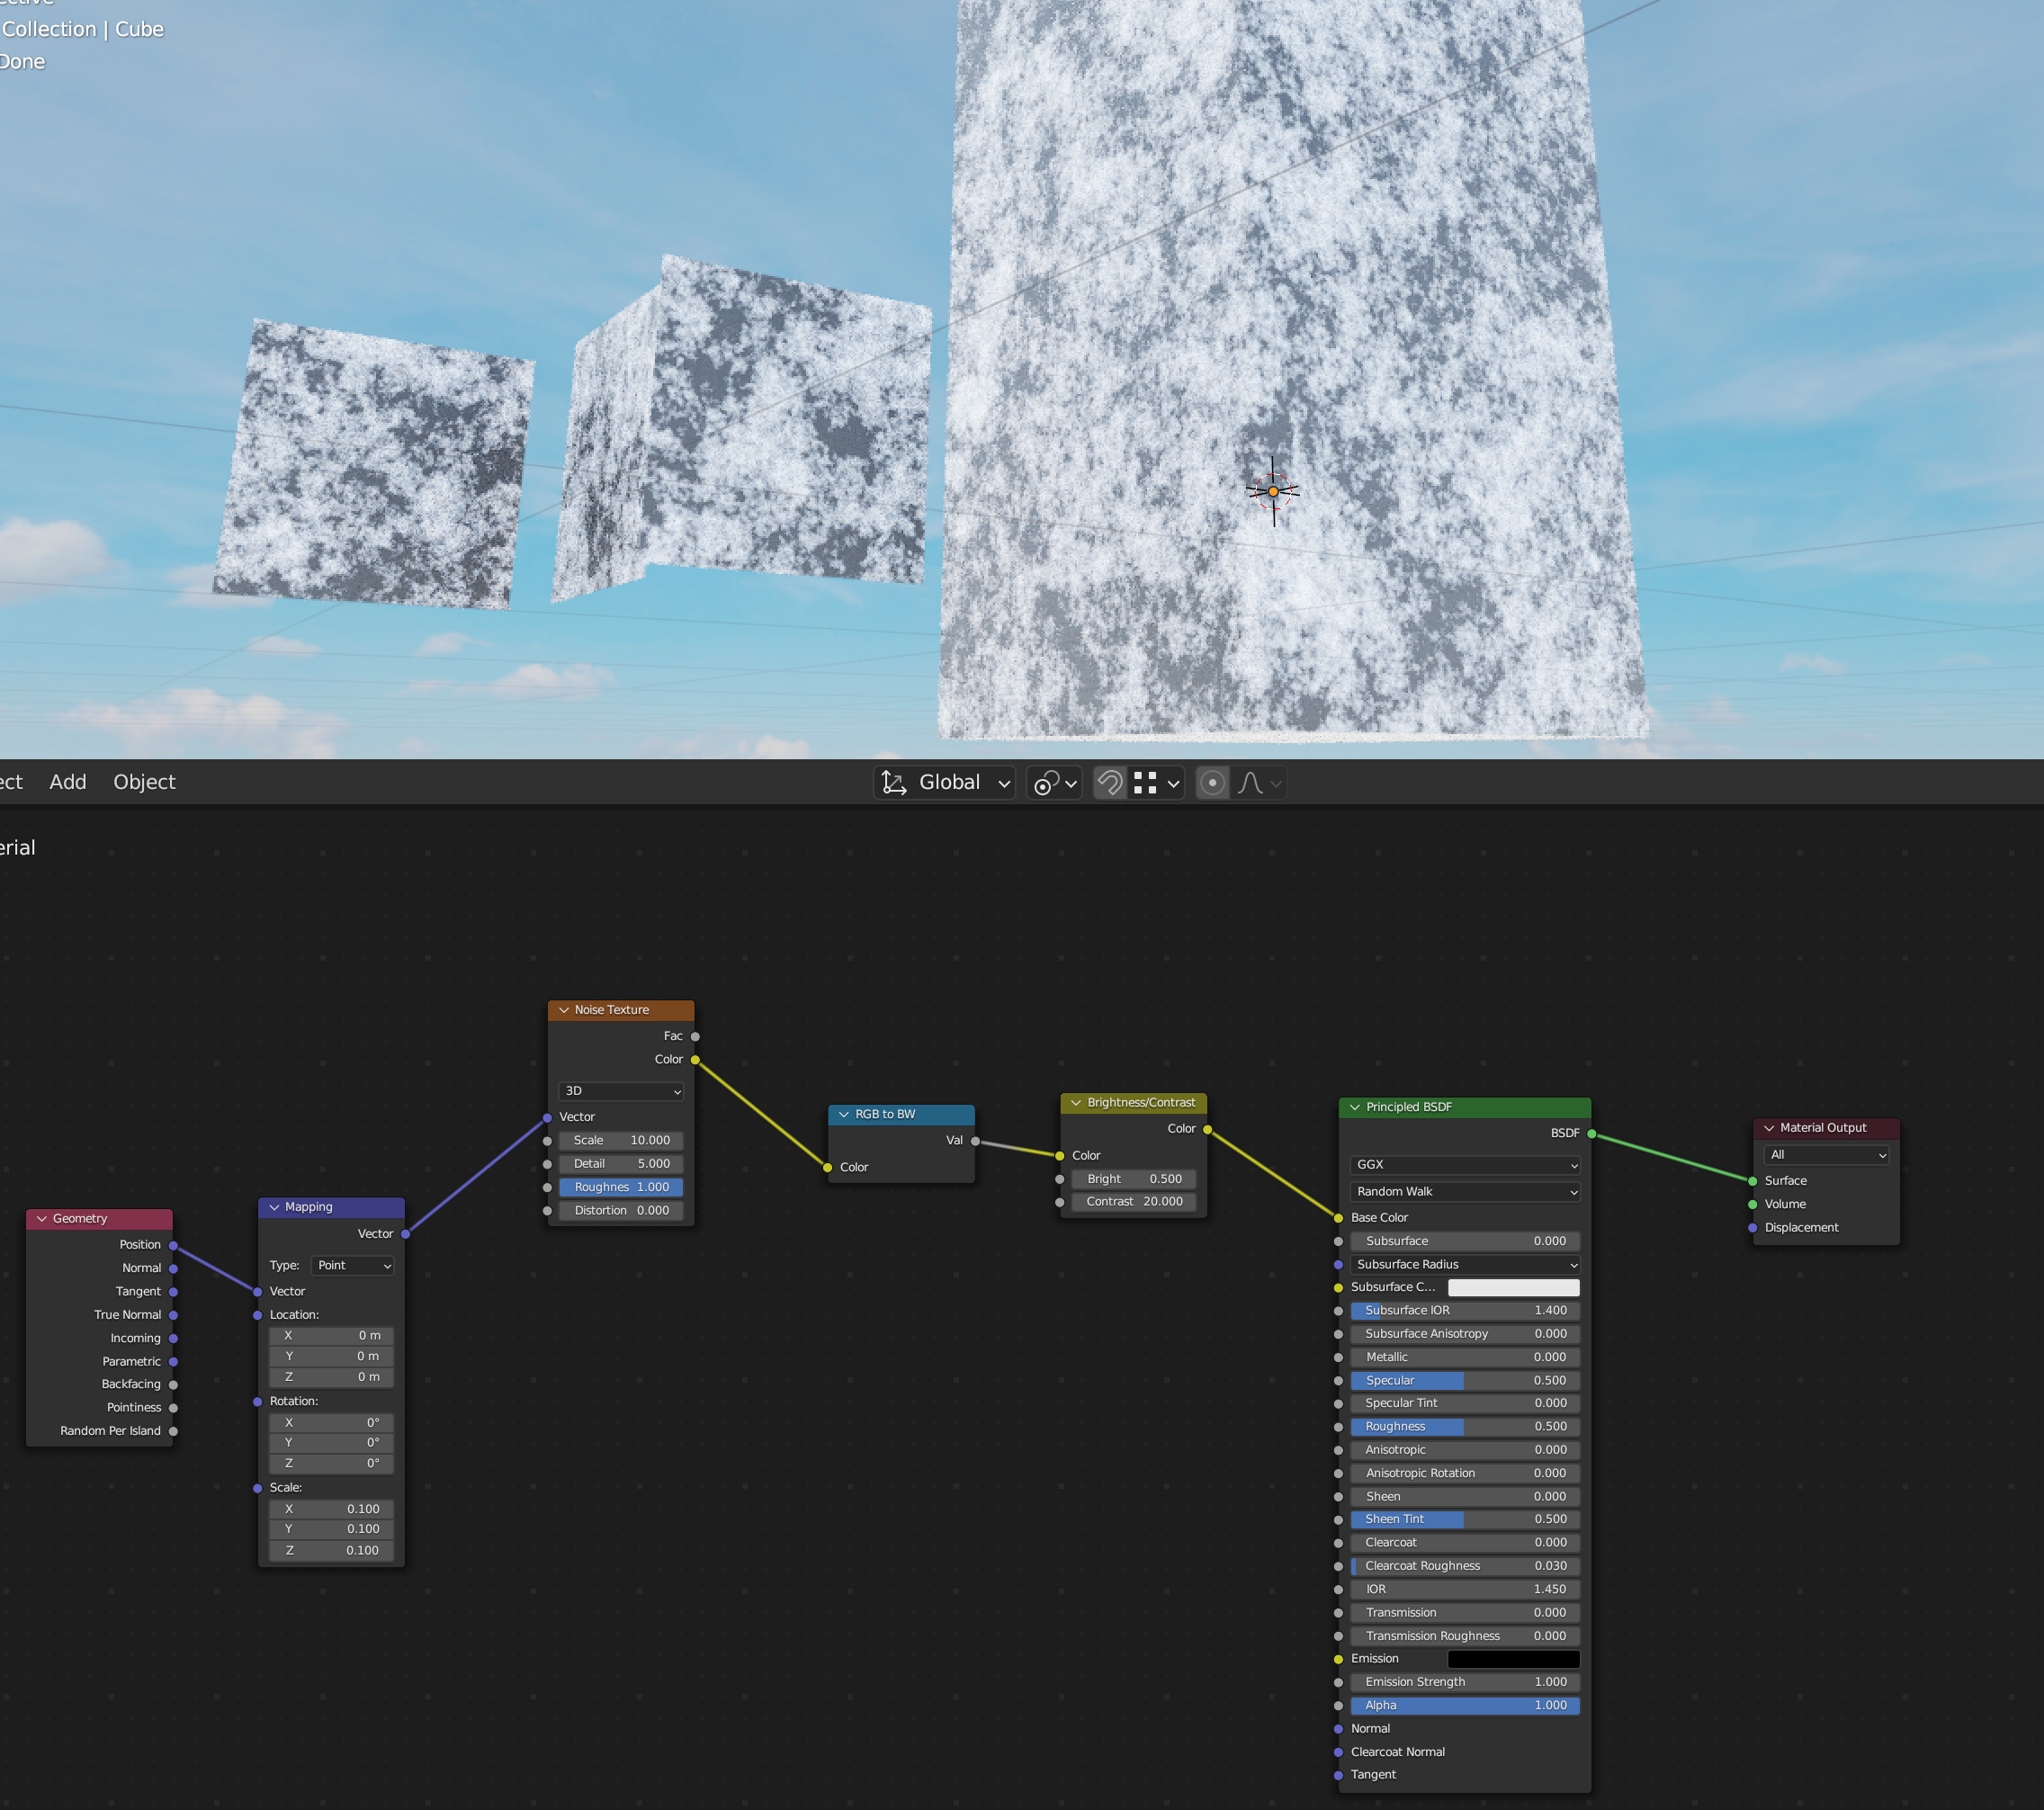
Task: Click the Subsurface Color white swatch
Action: click(1513, 1288)
